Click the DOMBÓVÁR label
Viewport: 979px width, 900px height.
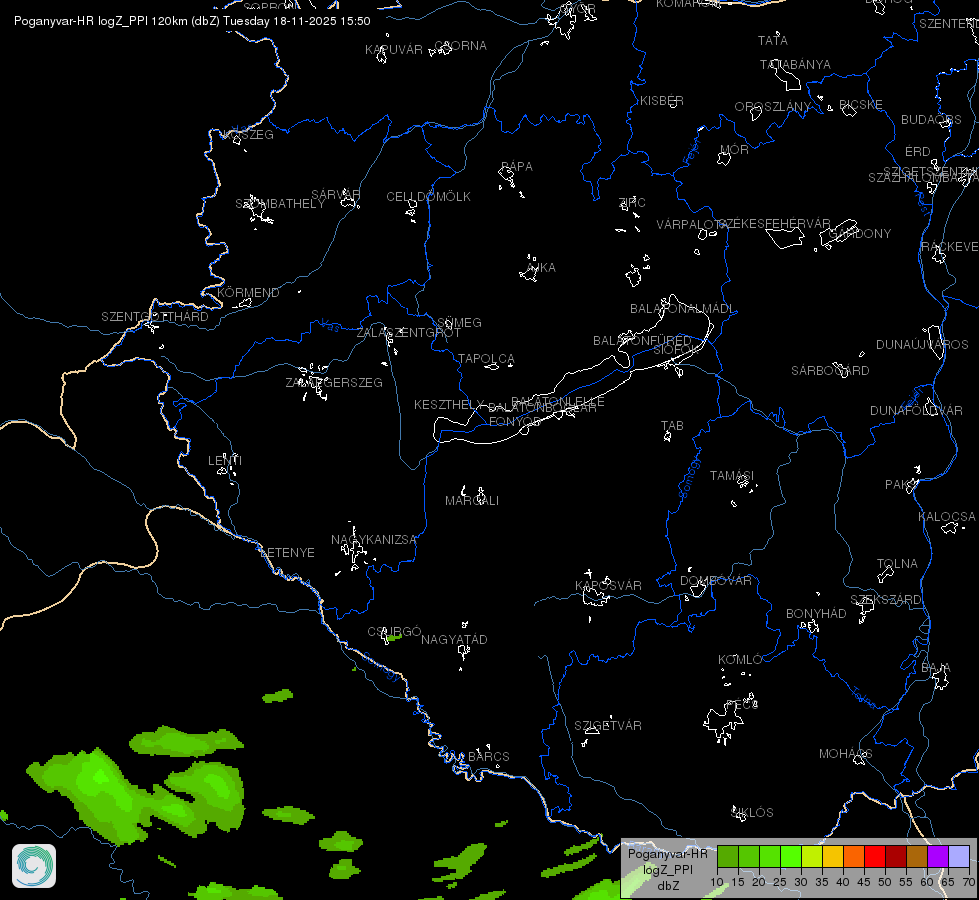click(x=716, y=581)
